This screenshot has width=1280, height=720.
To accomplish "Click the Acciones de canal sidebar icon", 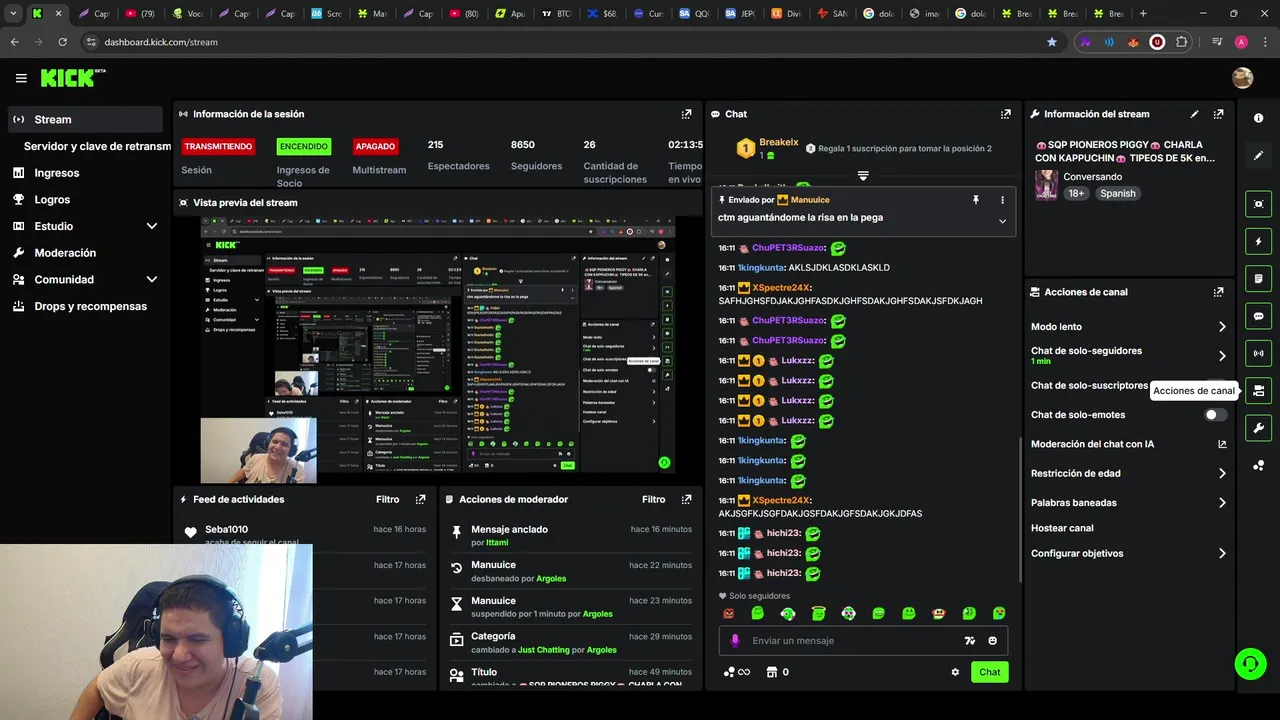I will pyautogui.click(x=1258, y=391).
